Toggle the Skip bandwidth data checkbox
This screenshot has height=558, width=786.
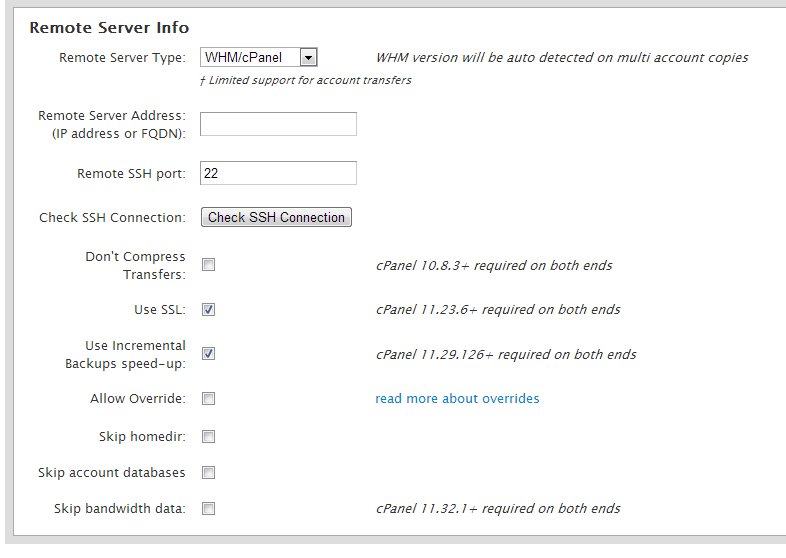(x=209, y=508)
